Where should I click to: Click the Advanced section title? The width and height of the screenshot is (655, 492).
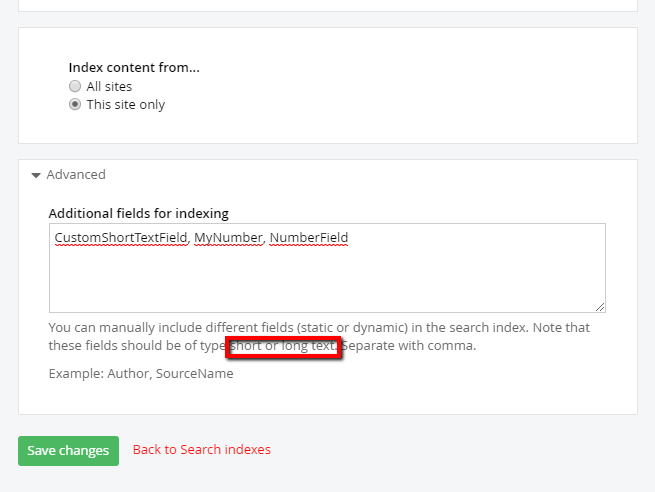[76, 175]
